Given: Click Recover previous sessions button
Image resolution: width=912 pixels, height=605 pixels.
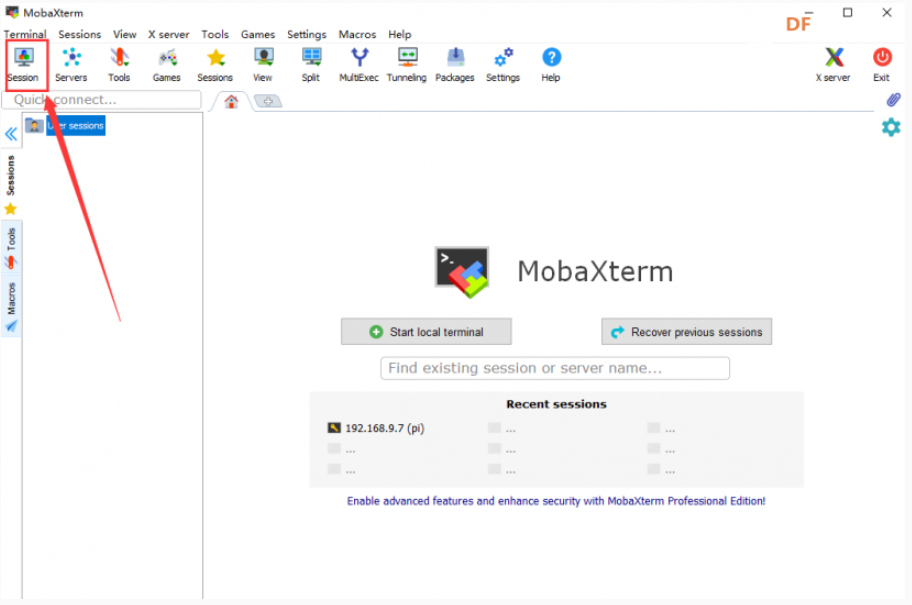Looking at the screenshot, I should pos(686,332).
